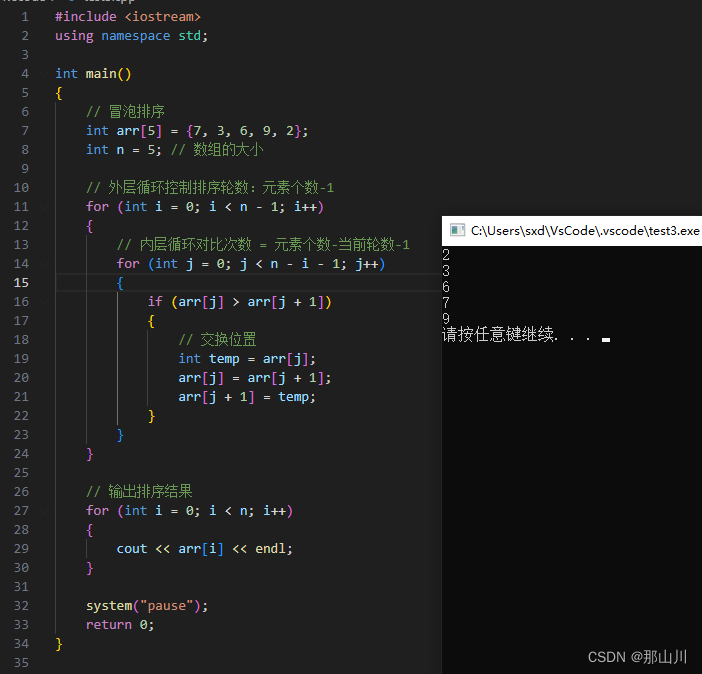Screen dimensions: 702x674
Task: Collapse the fold chevron at line 11 outer for loop
Action: (x=44, y=206)
